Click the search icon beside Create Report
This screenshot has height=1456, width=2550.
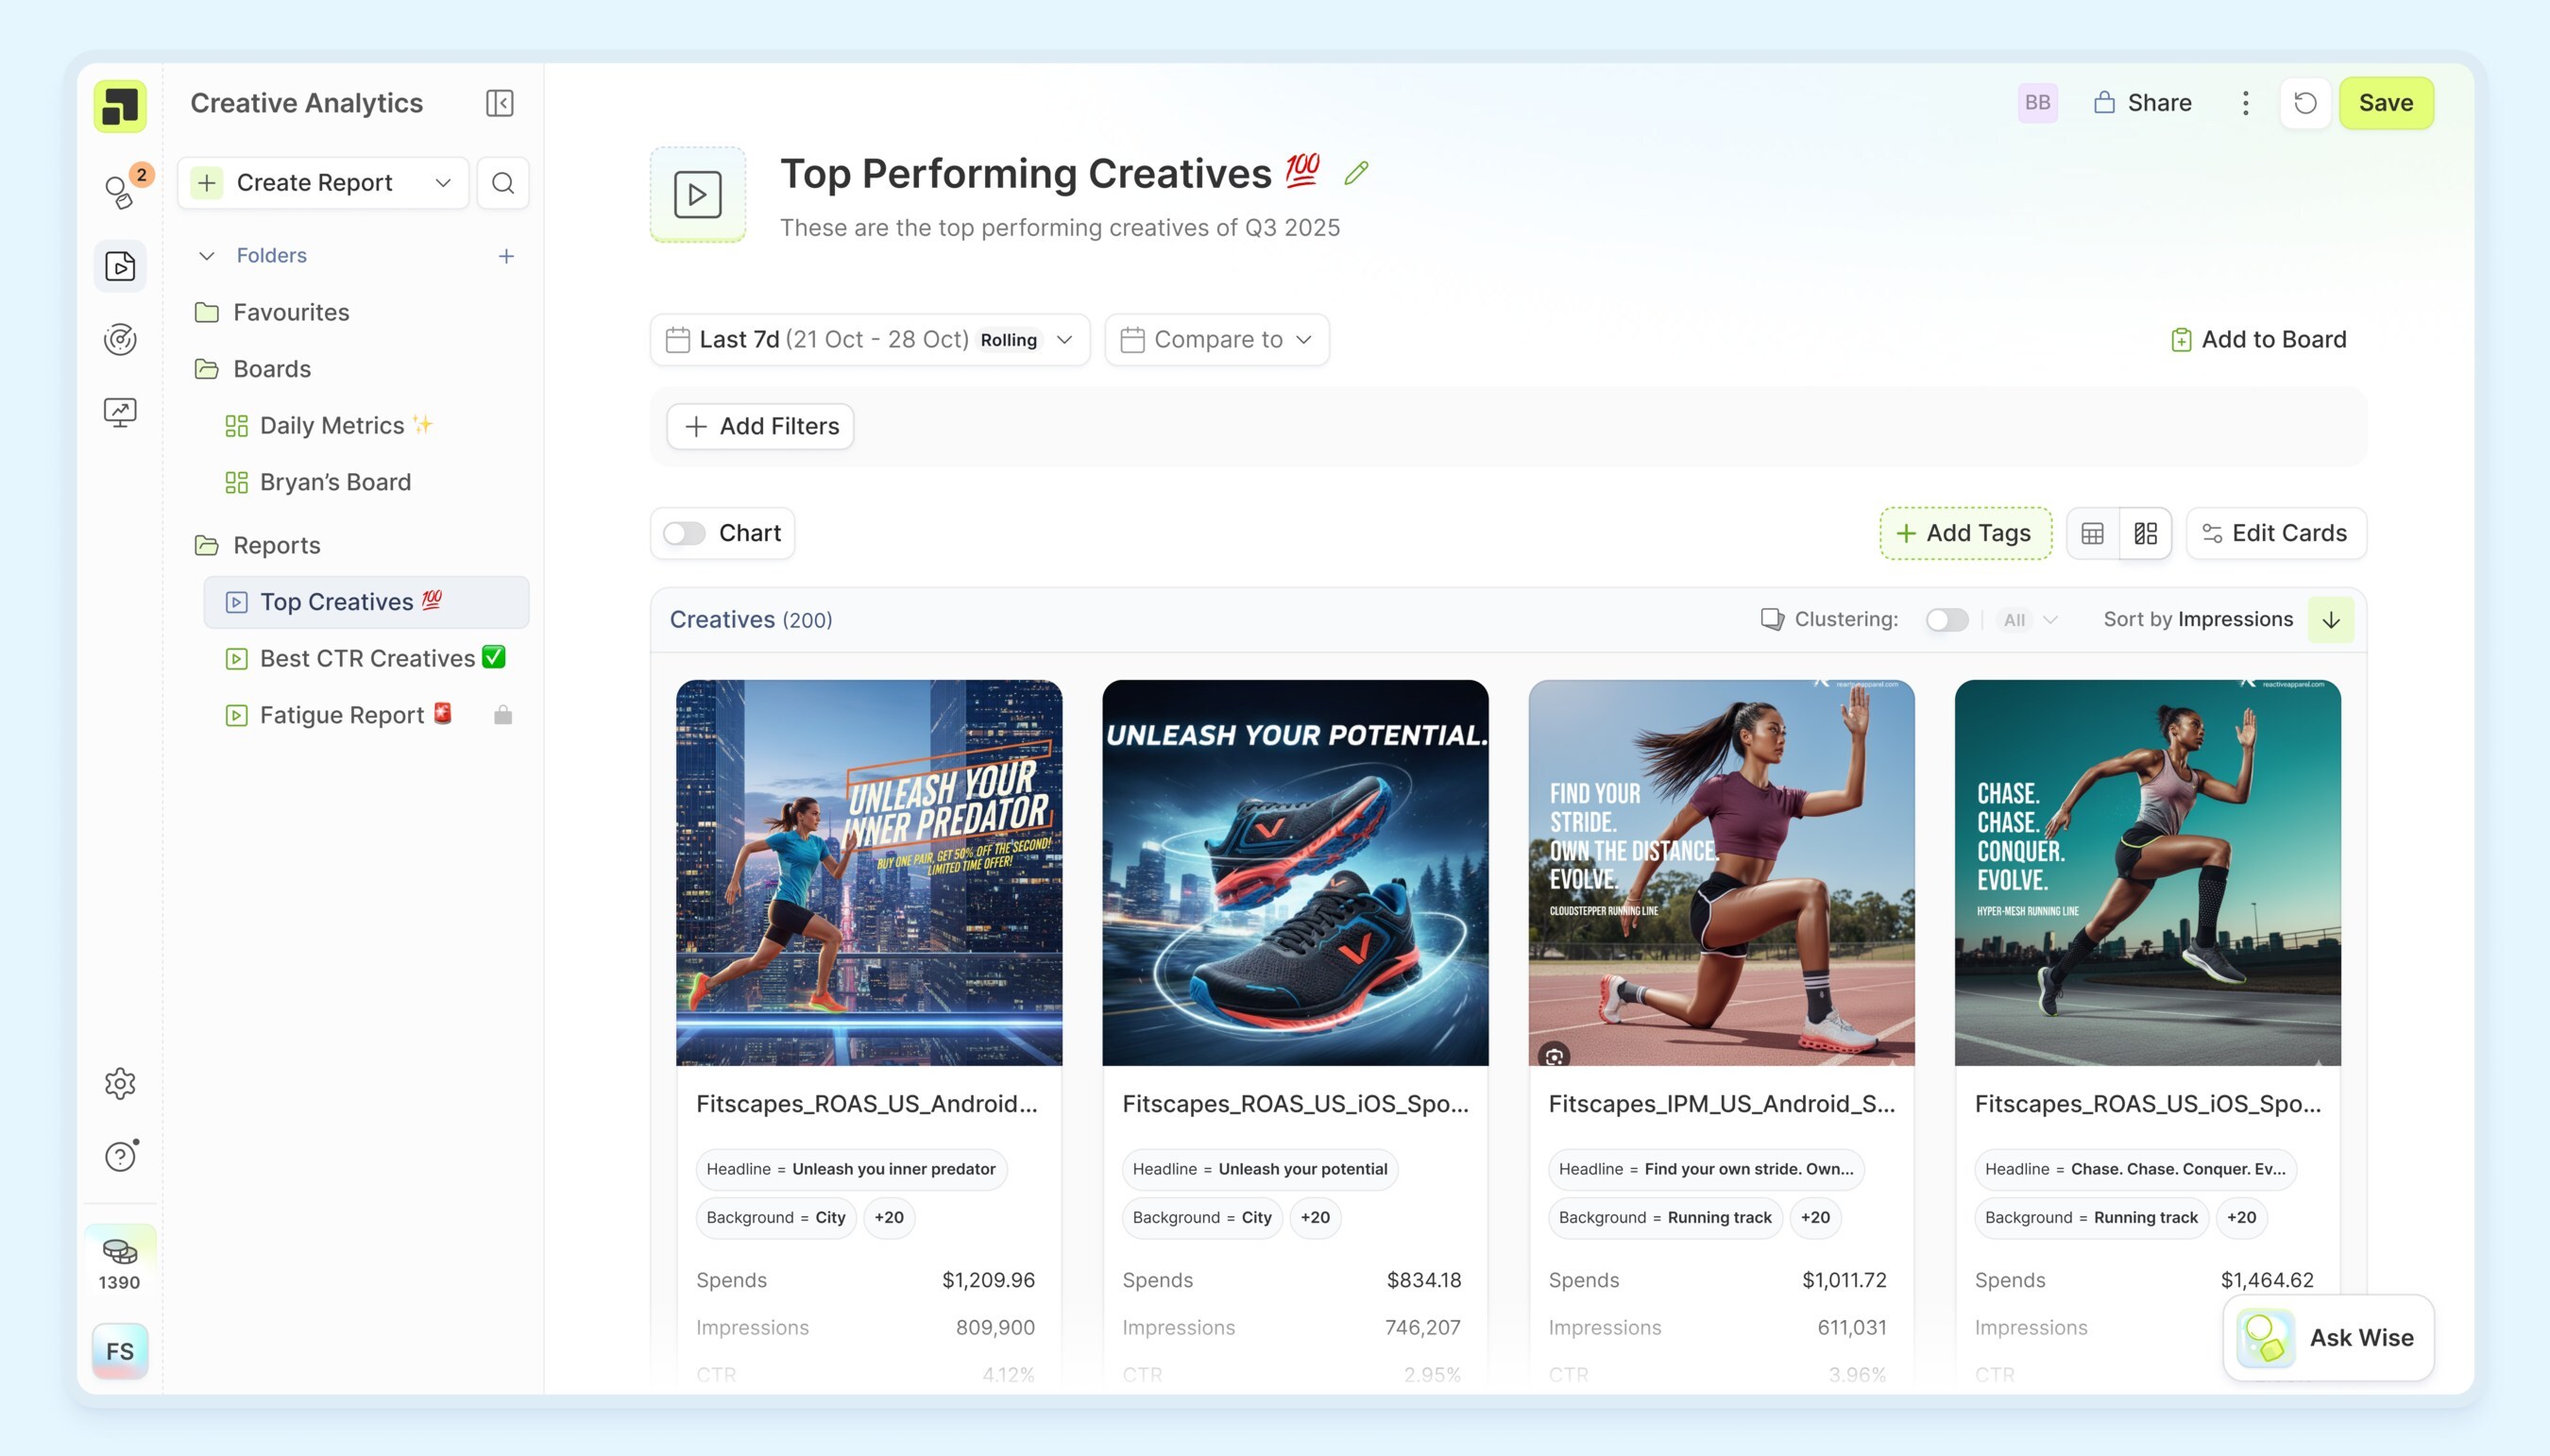503,183
